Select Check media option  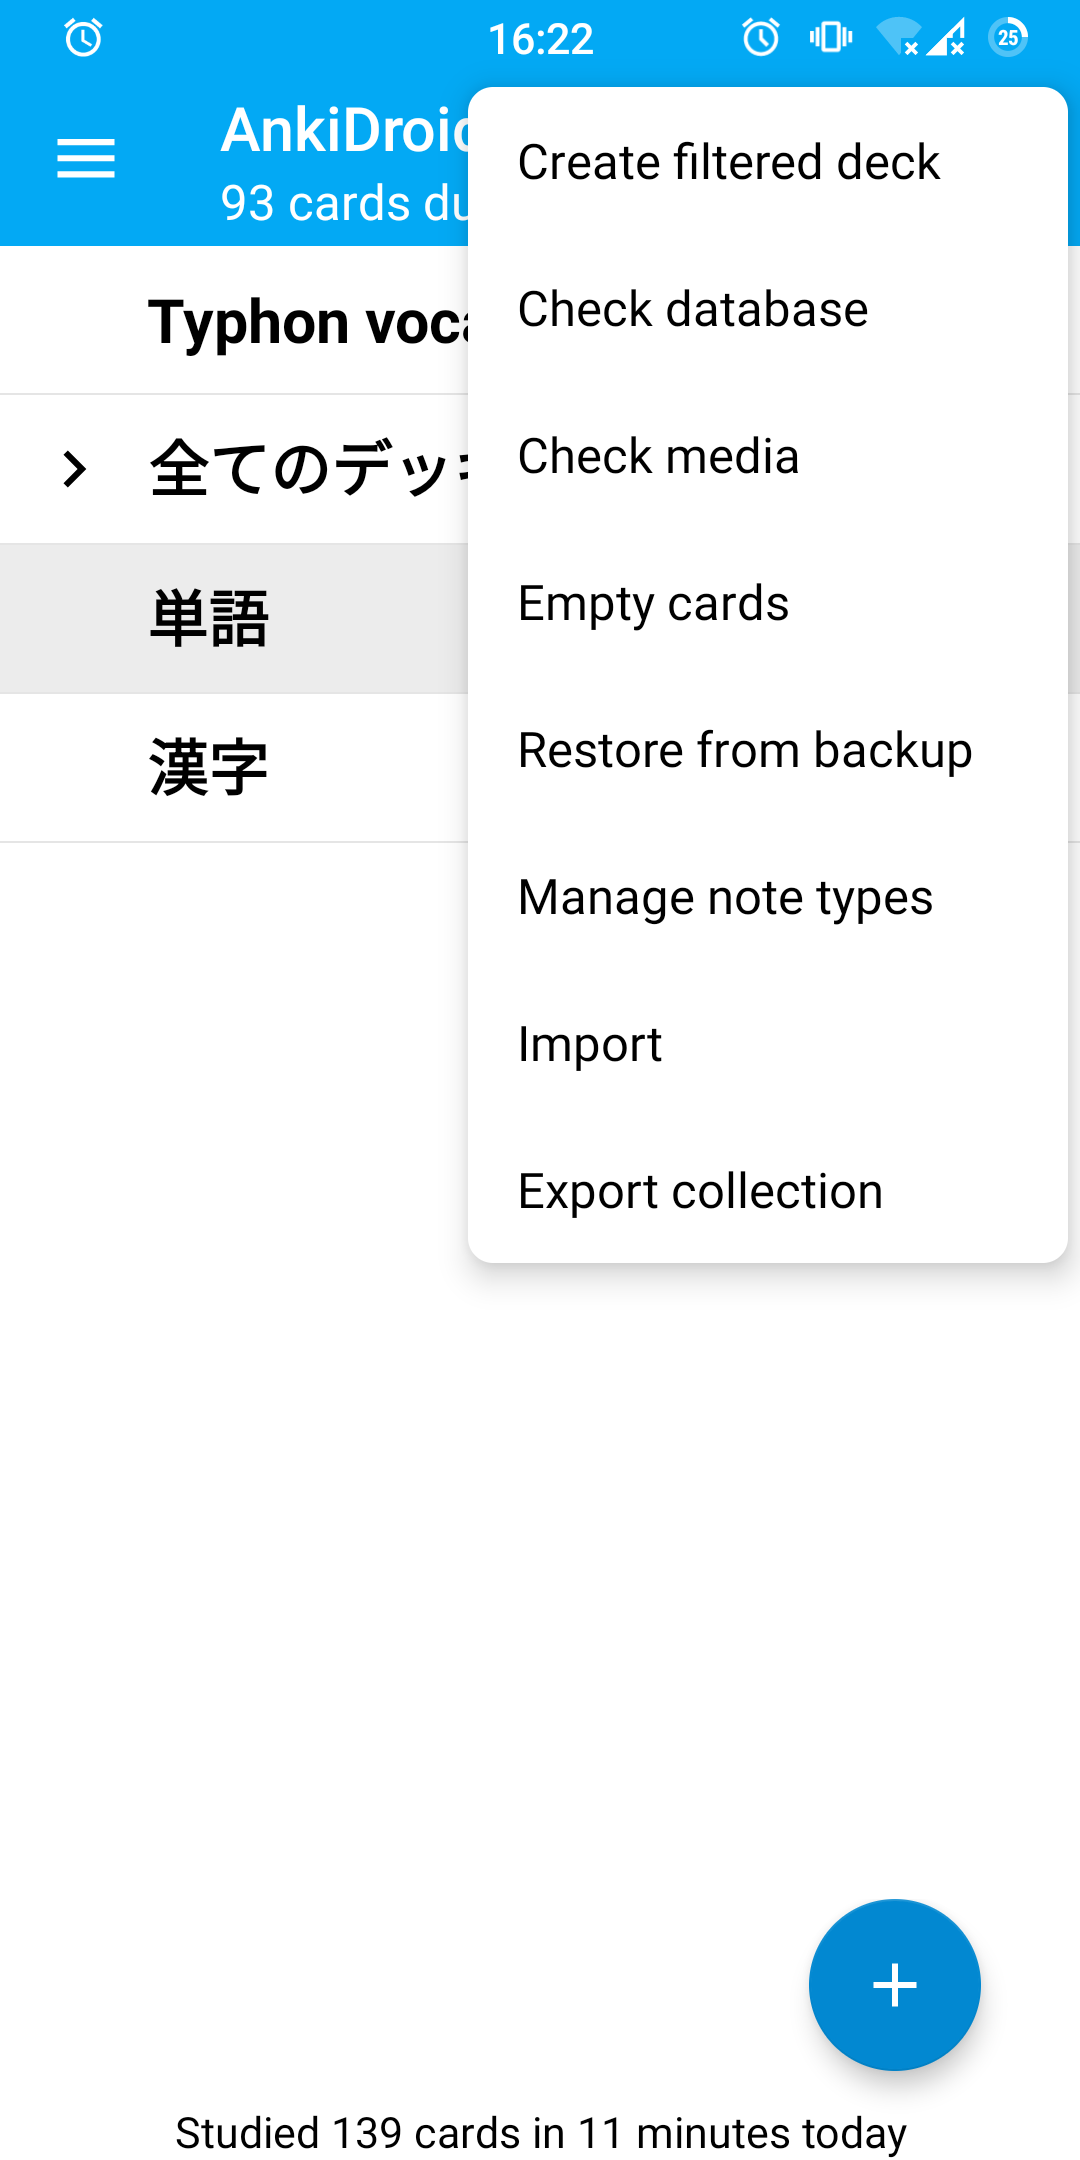click(x=767, y=456)
